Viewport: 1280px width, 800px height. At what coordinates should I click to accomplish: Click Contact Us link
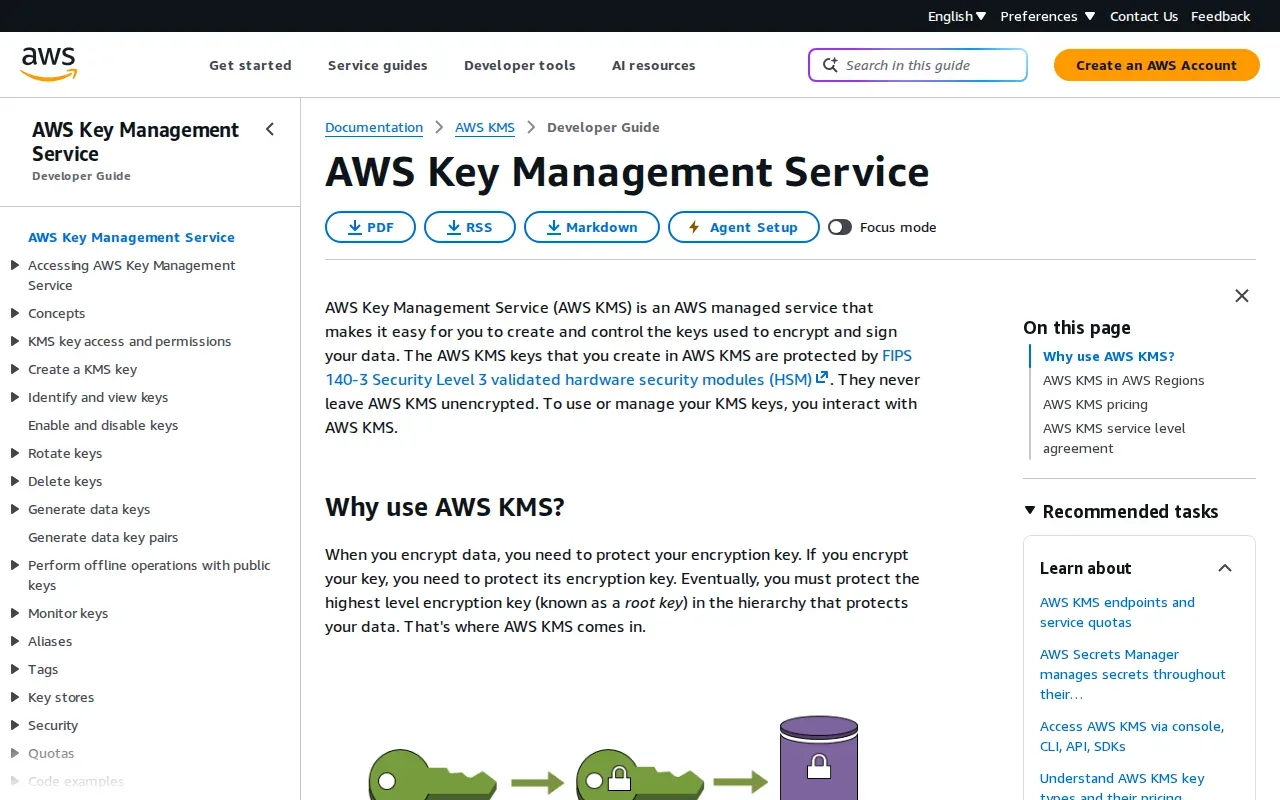tap(1144, 16)
